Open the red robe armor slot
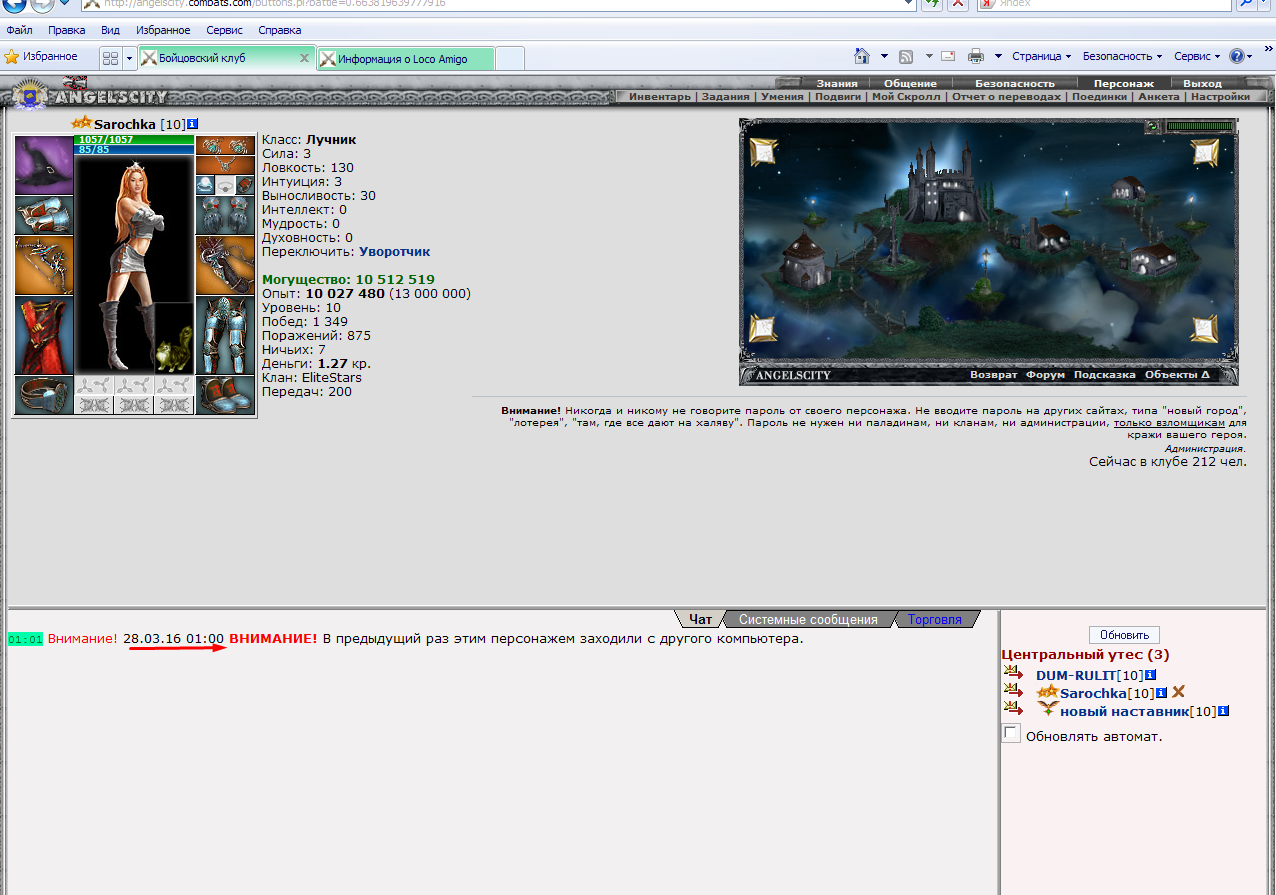The image size is (1276, 895). coord(44,335)
